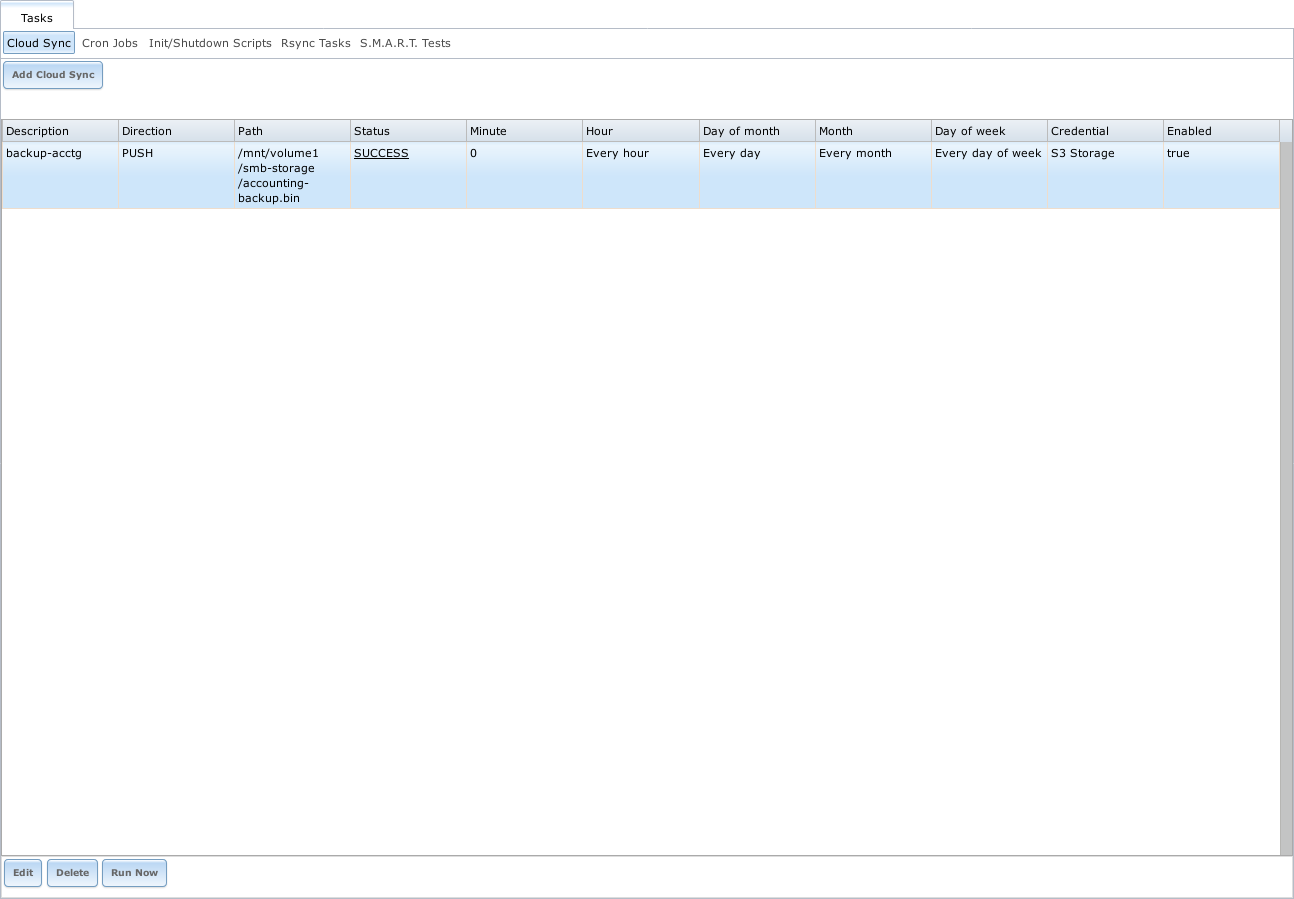Stay on the Cloud Sync tab
This screenshot has width=1294, height=899.
39,43
